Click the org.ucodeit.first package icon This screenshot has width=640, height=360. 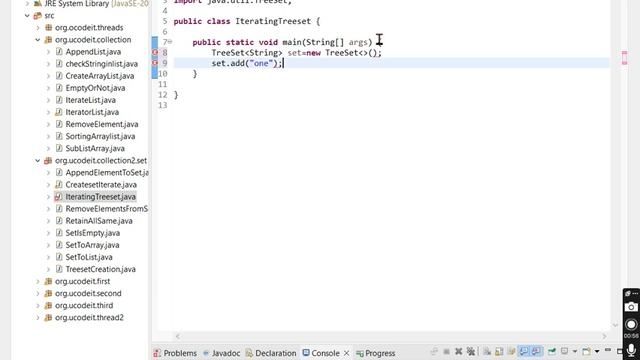coord(48,281)
